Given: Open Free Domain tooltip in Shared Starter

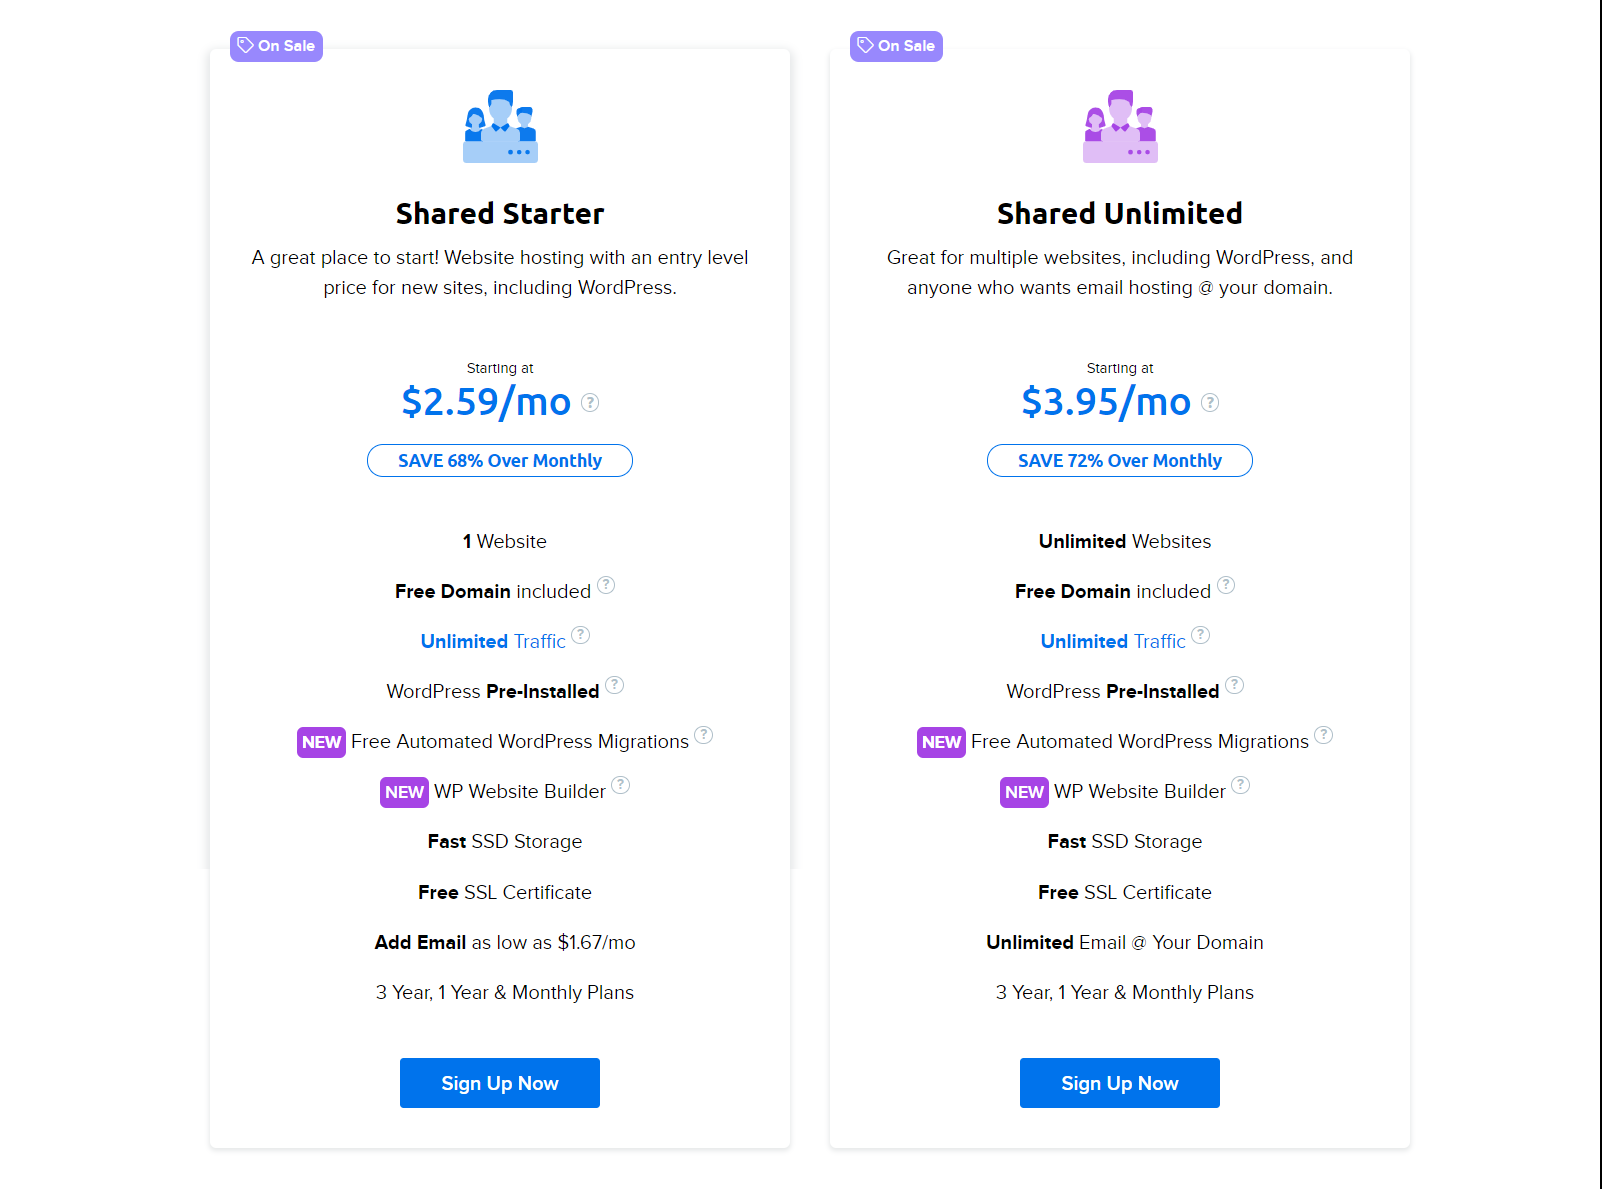Looking at the screenshot, I should [606, 585].
